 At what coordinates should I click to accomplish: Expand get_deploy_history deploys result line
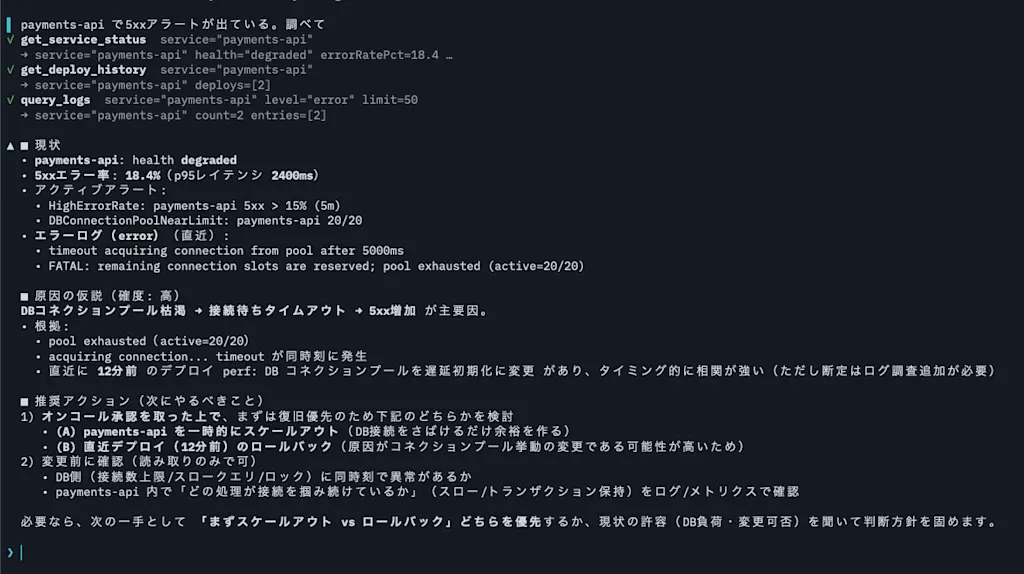coord(146,85)
